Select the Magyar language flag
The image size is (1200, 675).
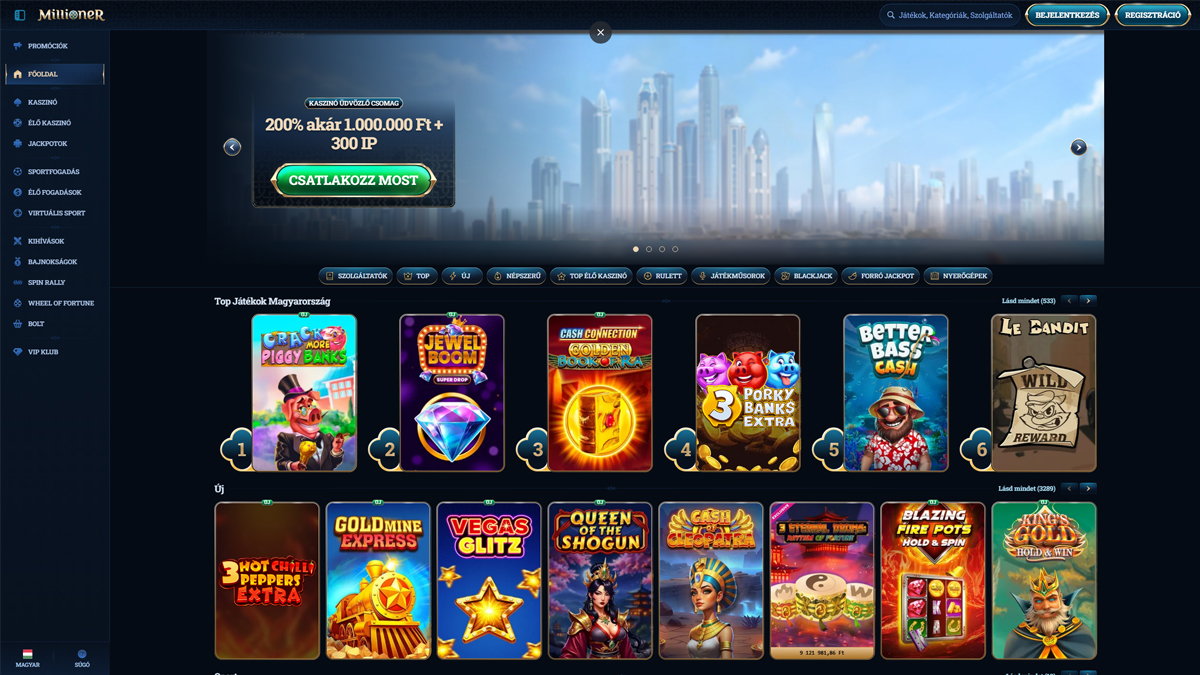point(28,657)
